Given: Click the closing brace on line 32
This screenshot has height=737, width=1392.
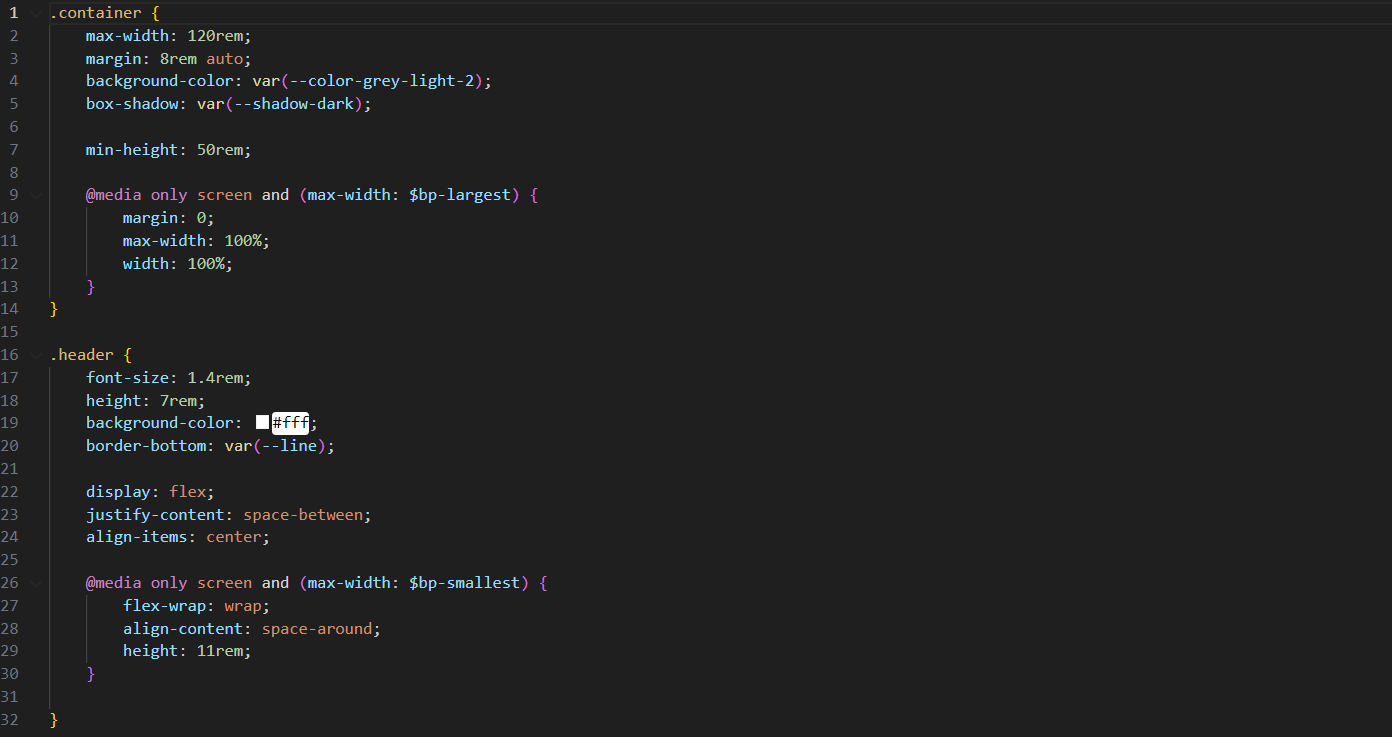Looking at the screenshot, I should click(x=54, y=719).
